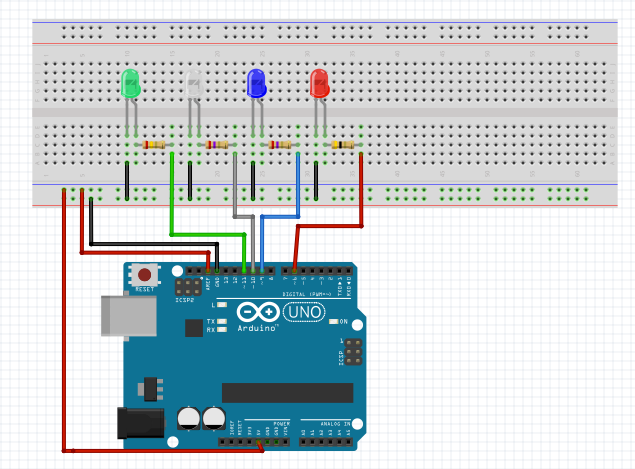Viewport: 635px width, 469px height.
Task: Click the right round capacitor
Action: (x=214, y=418)
